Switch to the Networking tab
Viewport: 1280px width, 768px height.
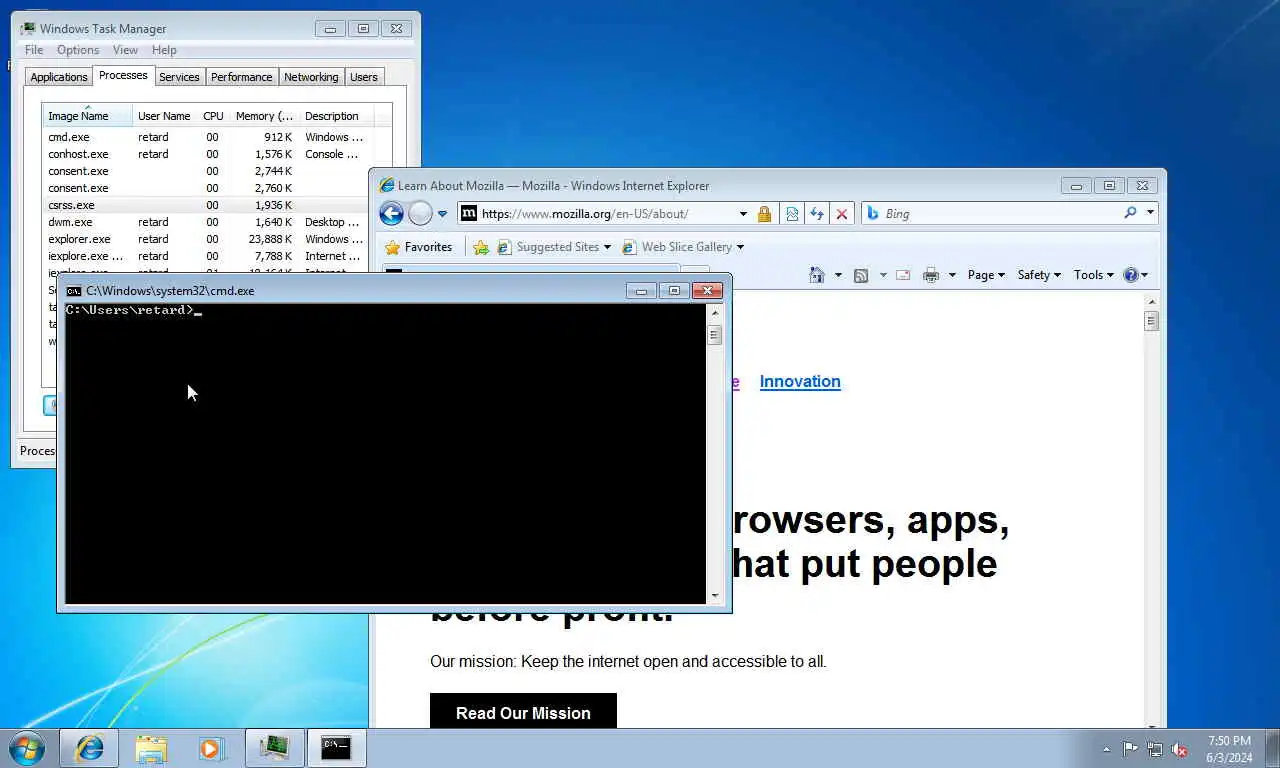pyautogui.click(x=311, y=77)
